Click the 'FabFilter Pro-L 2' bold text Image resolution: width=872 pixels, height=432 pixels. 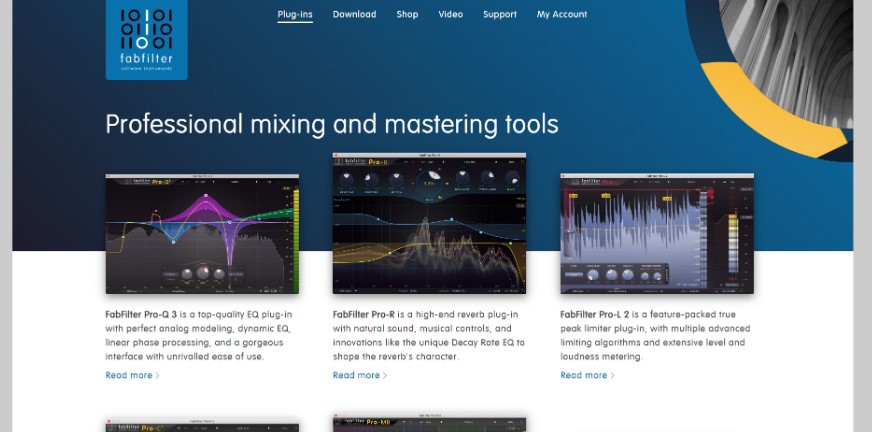click(592, 315)
